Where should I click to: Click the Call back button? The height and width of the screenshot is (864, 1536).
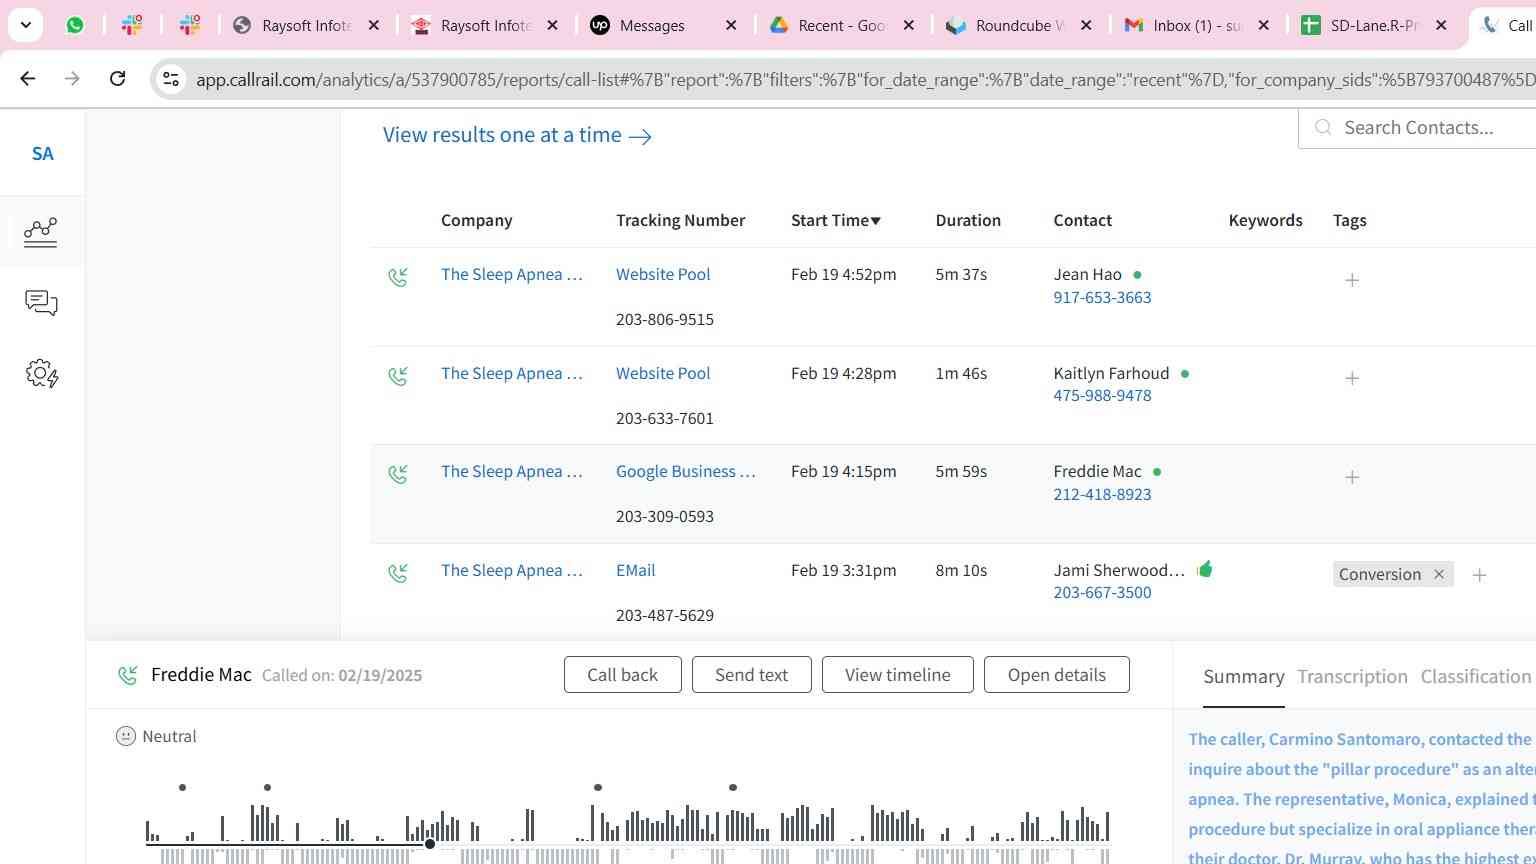(622, 675)
